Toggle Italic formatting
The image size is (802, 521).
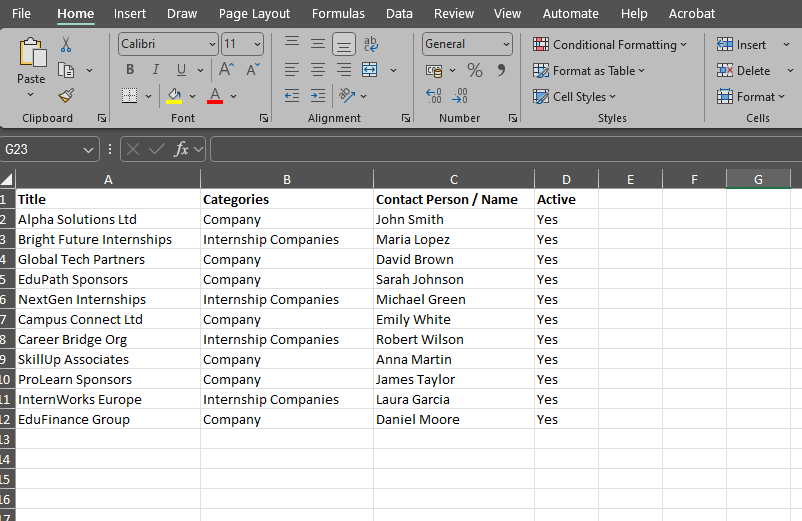pyautogui.click(x=155, y=70)
